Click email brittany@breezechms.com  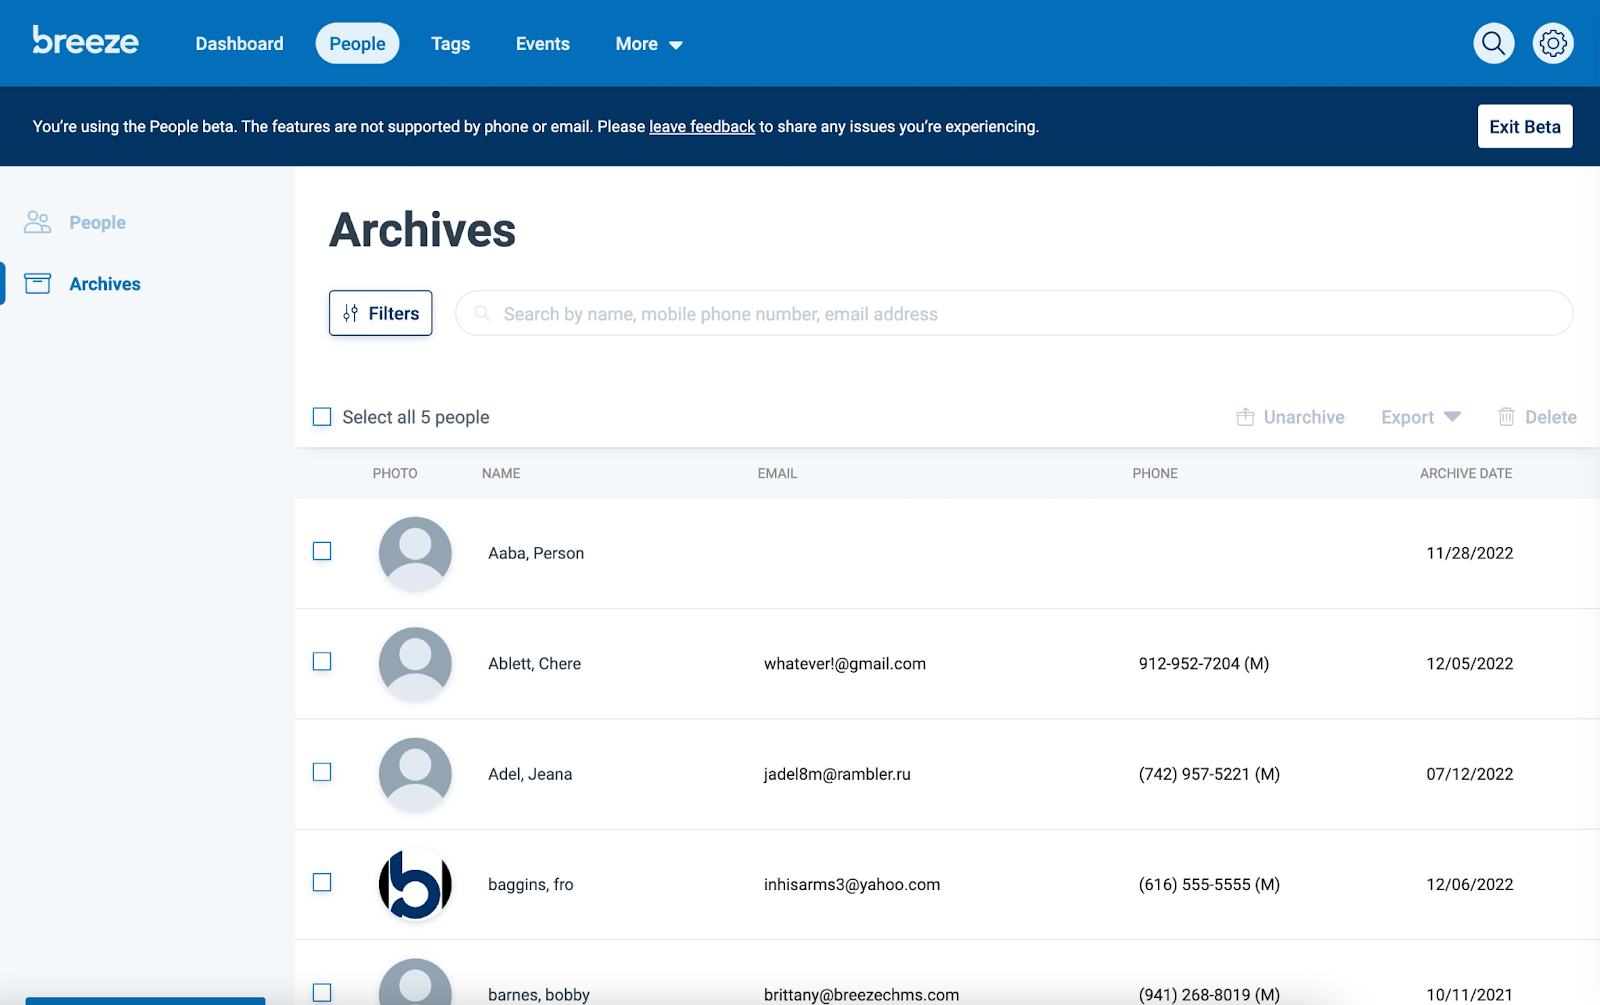pyautogui.click(x=861, y=995)
